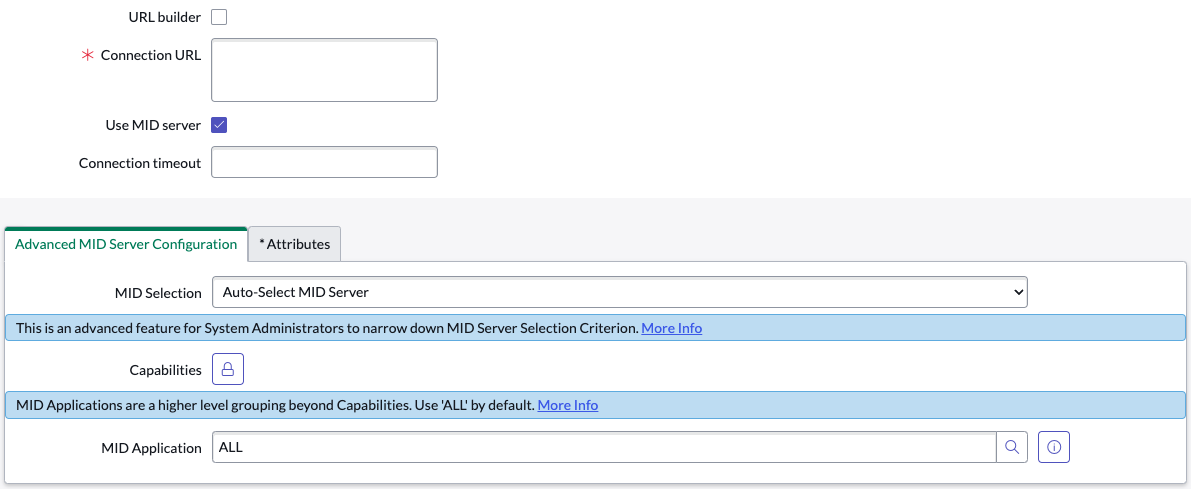Open MID Application lookup with magnifier icon
The height and width of the screenshot is (489, 1191).
pyautogui.click(x=1012, y=447)
